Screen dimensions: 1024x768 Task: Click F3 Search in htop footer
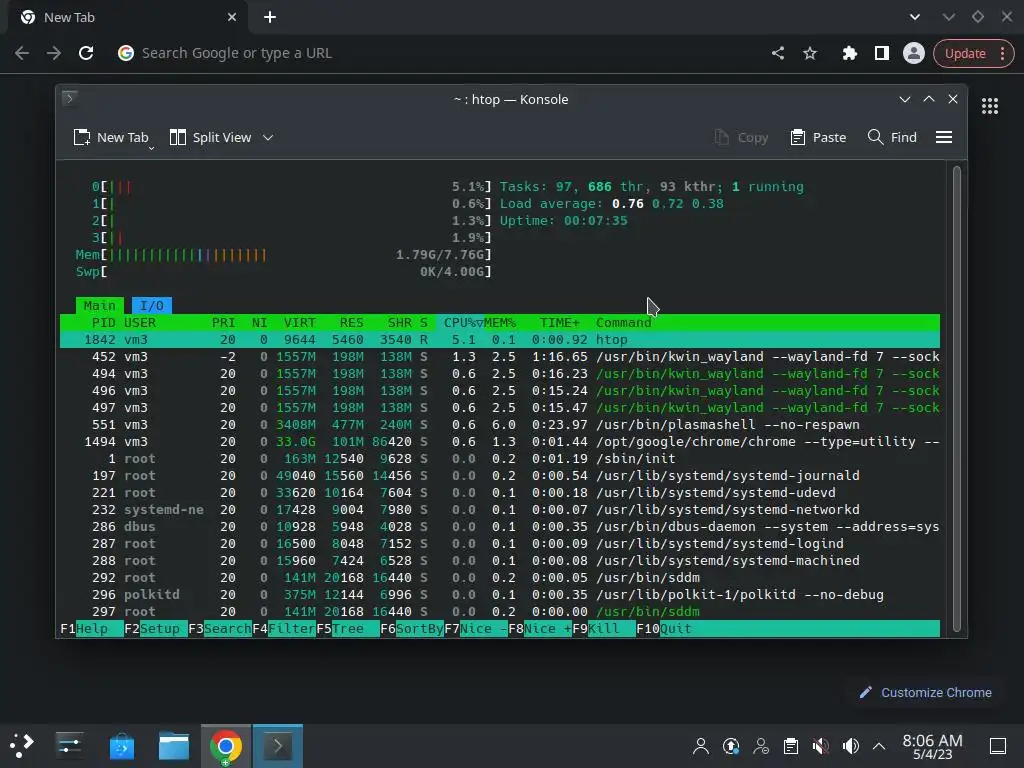[x=219, y=628]
